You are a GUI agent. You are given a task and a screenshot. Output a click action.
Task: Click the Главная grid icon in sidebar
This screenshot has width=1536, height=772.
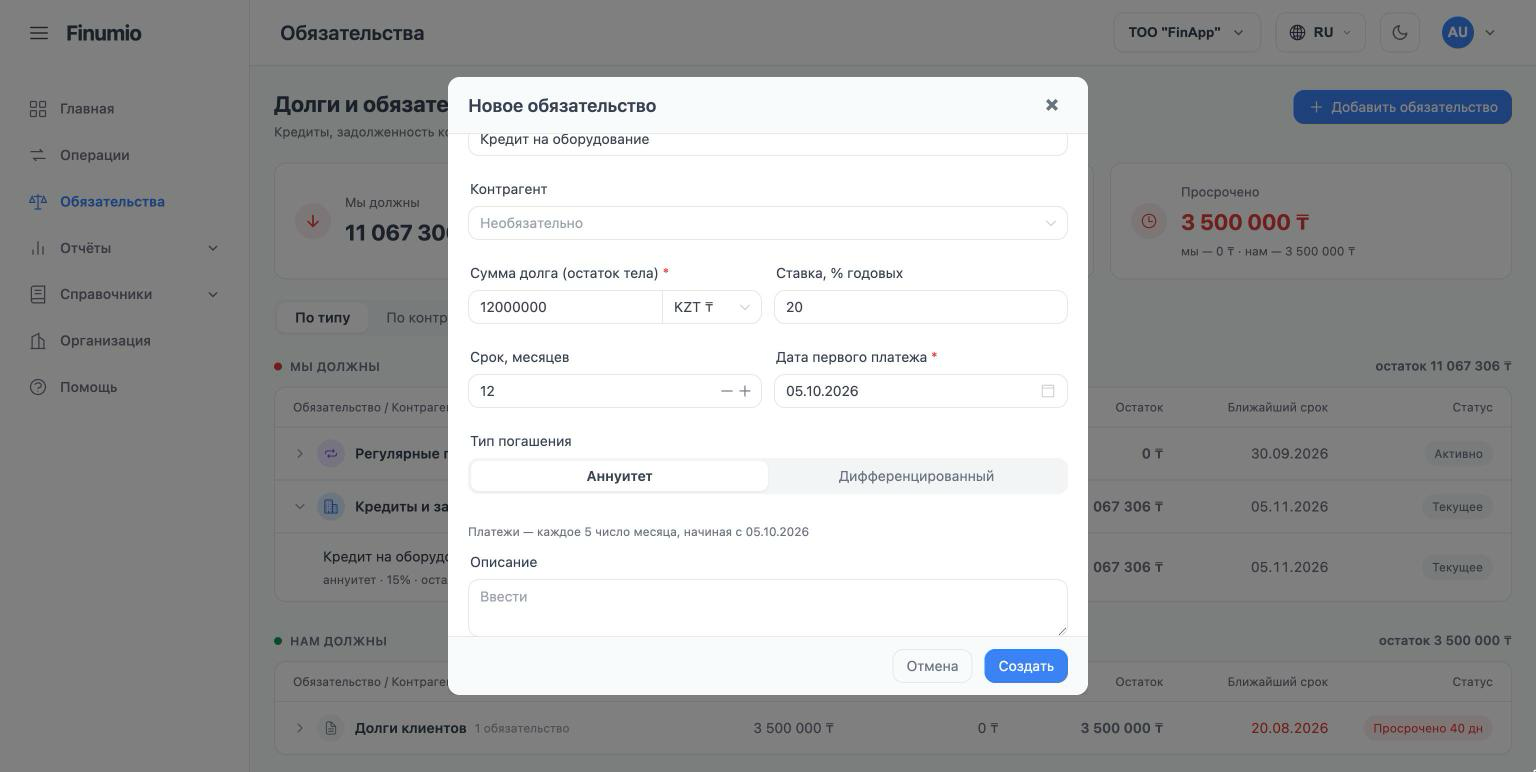(x=38, y=109)
